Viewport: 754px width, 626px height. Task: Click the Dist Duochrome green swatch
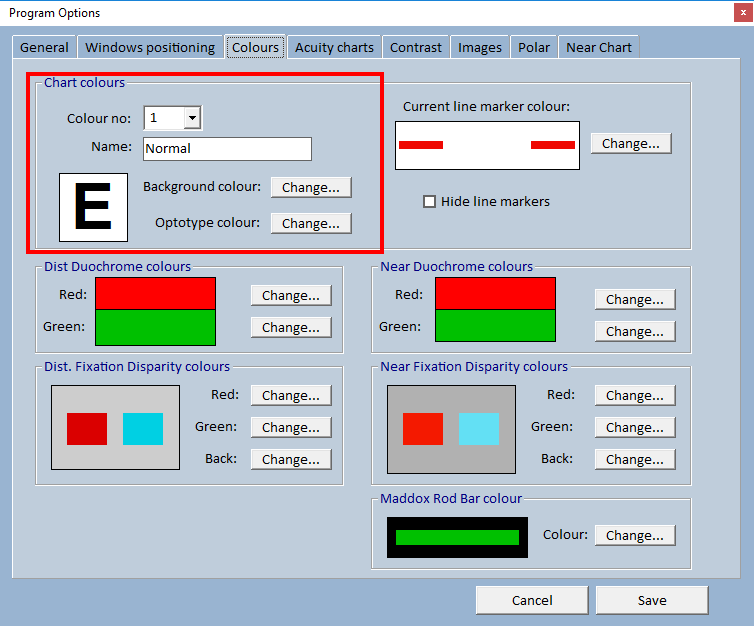coord(155,327)
